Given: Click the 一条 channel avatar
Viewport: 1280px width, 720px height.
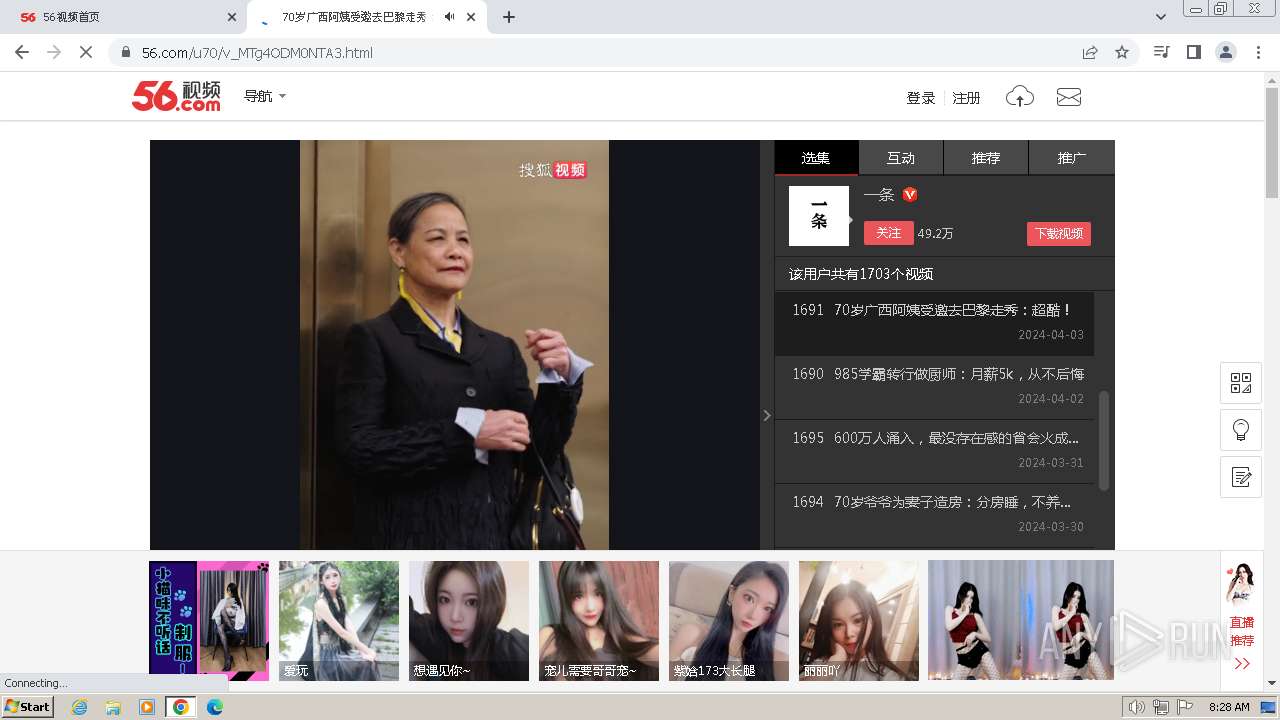Looking at the screenshot, I should [x=819, y=216].
